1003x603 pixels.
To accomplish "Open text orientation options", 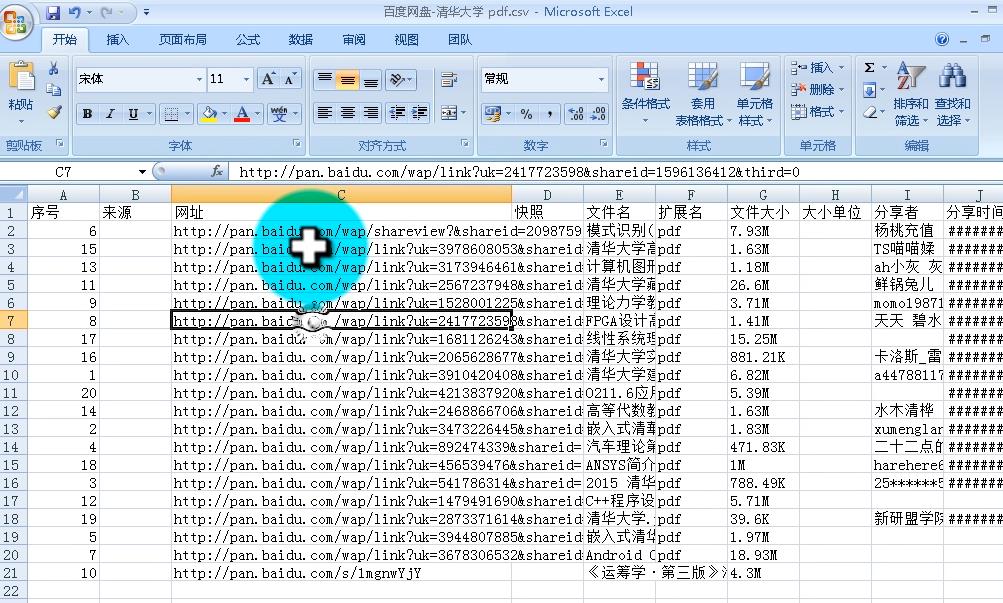I will click(x=400, y=79).
